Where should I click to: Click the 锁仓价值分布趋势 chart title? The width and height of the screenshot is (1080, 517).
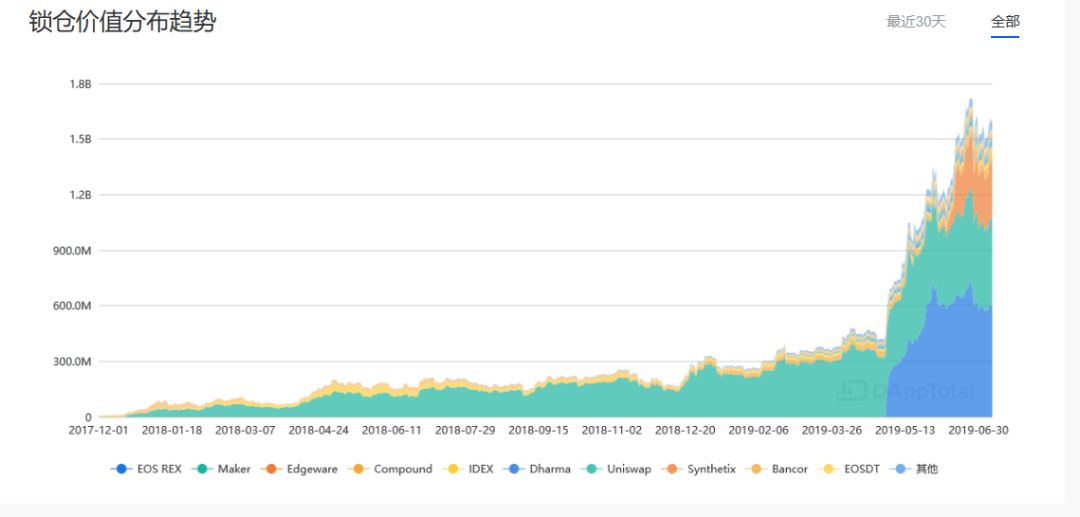click(123, 22)
